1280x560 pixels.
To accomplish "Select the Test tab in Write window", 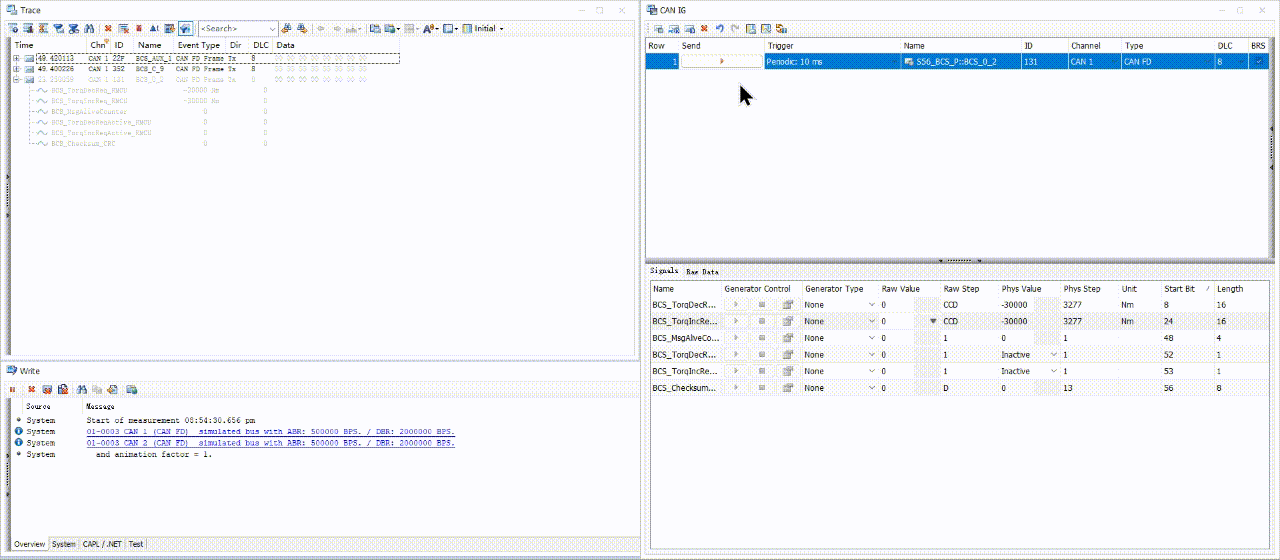I will (x=136, y=544).
